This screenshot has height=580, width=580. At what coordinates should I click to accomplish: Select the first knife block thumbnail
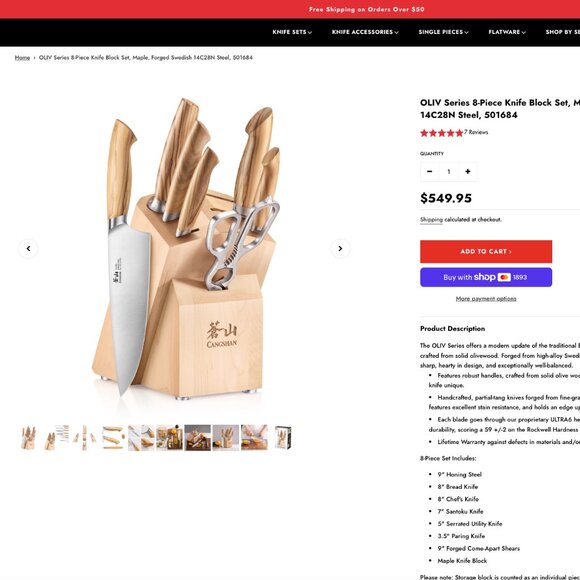point(28,438)
